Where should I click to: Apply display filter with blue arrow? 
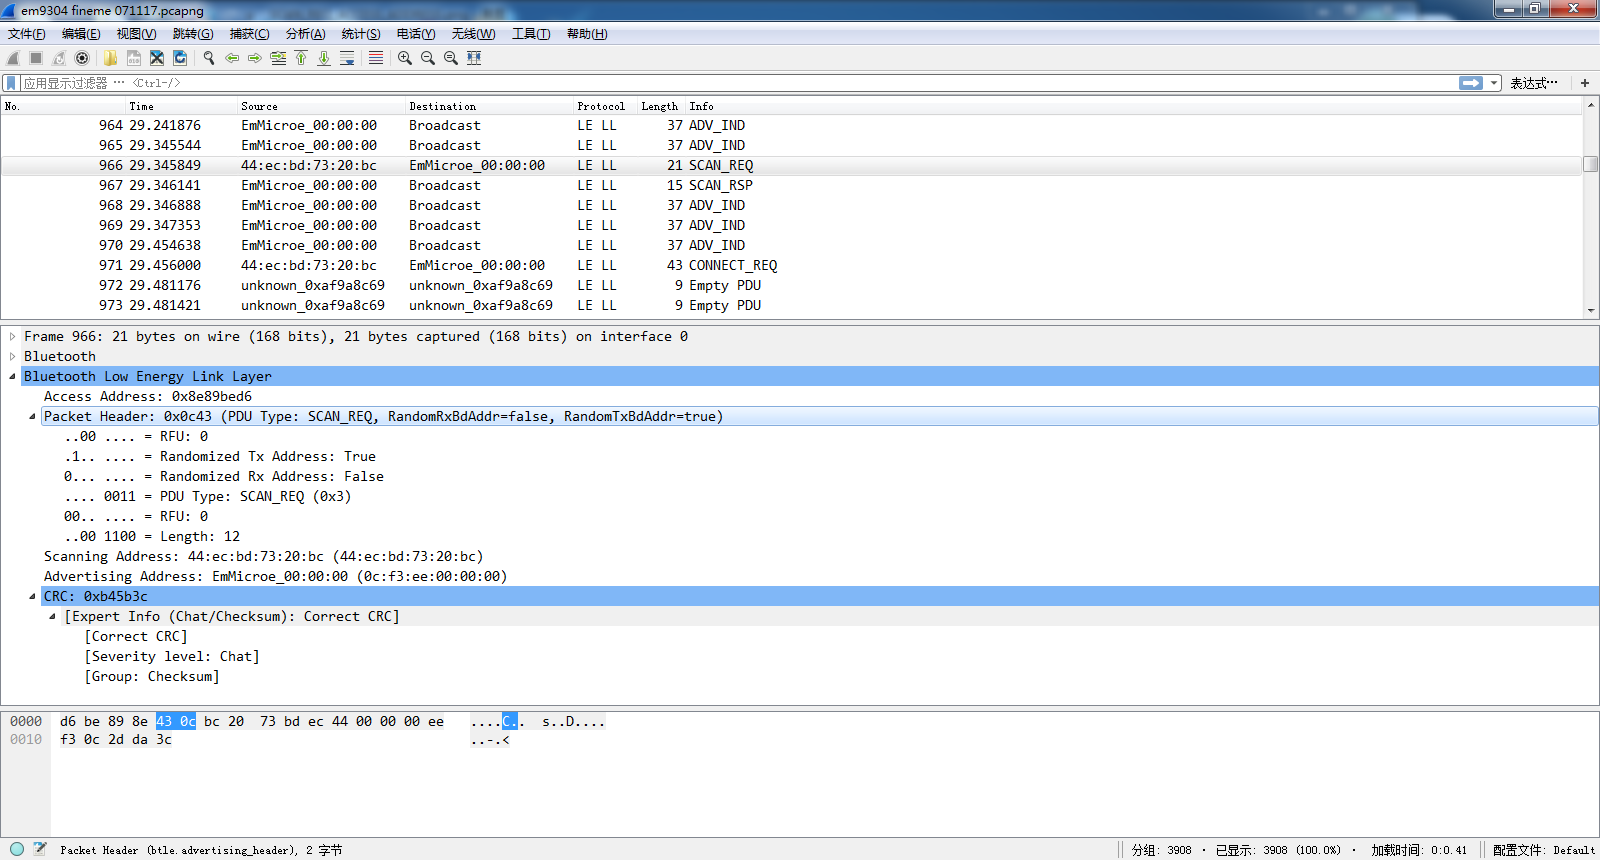coord(1471,83)
